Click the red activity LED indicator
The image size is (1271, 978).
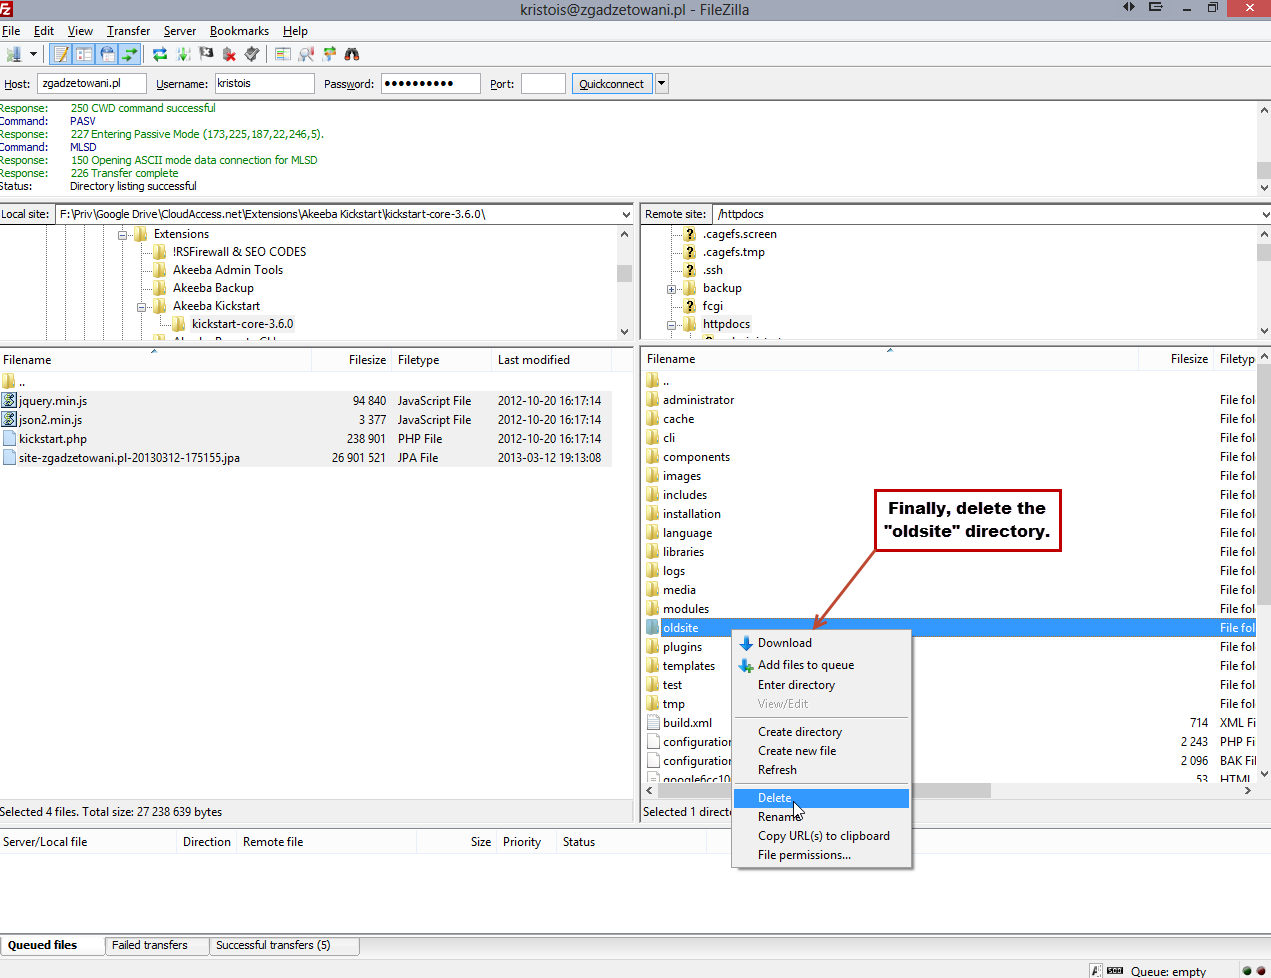click(1261, 971)
